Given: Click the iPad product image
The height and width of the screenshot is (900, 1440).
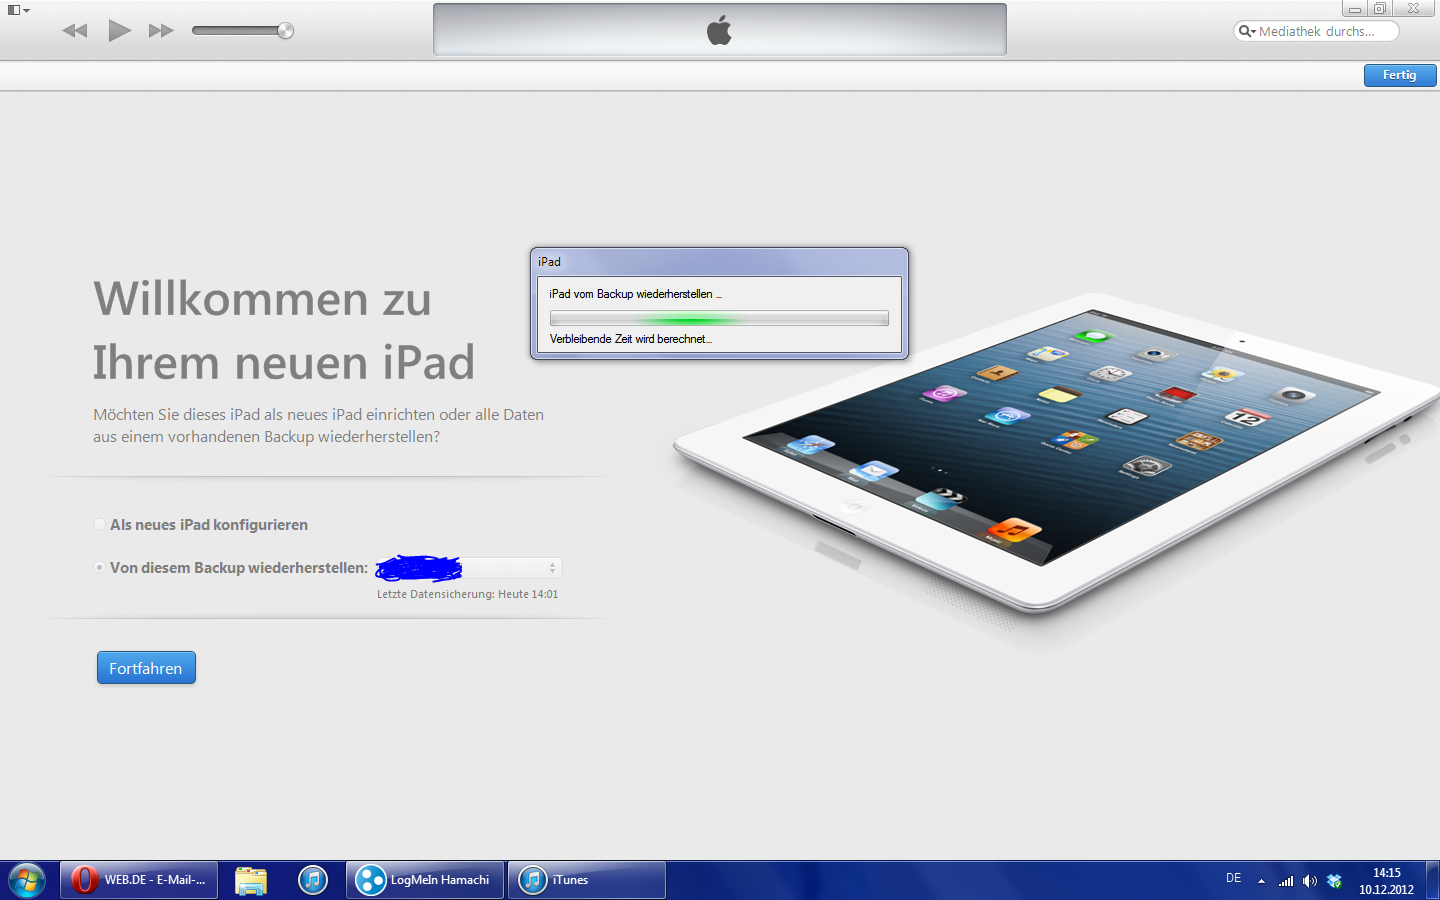Looking at the screenshot, I should 1058,455.
